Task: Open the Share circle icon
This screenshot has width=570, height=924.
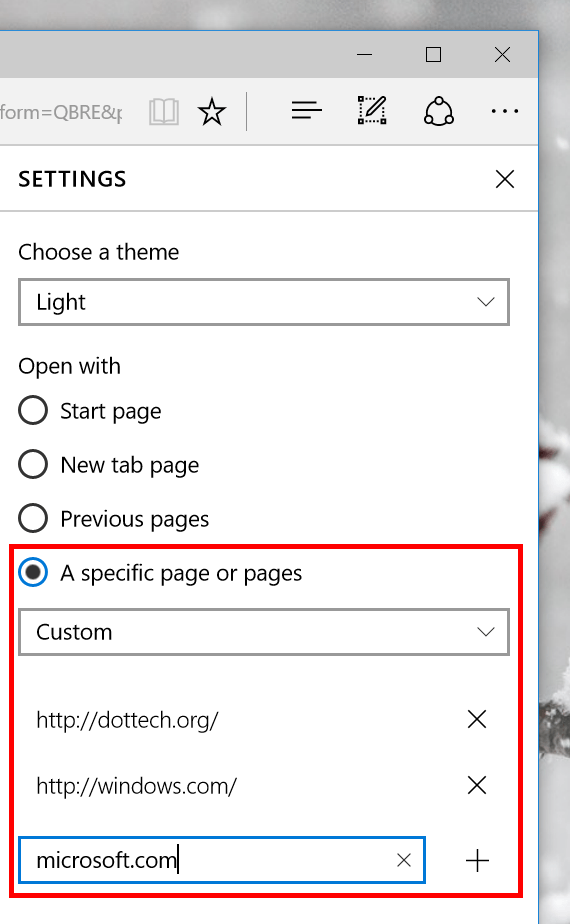Action: click(x=439, y=111)
